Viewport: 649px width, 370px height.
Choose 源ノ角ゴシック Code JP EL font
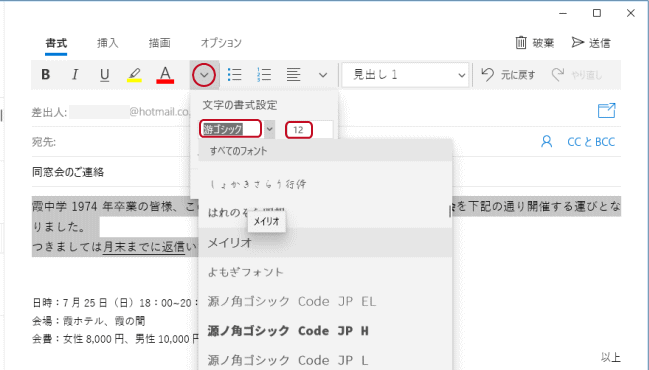click(x=325, y=301)
